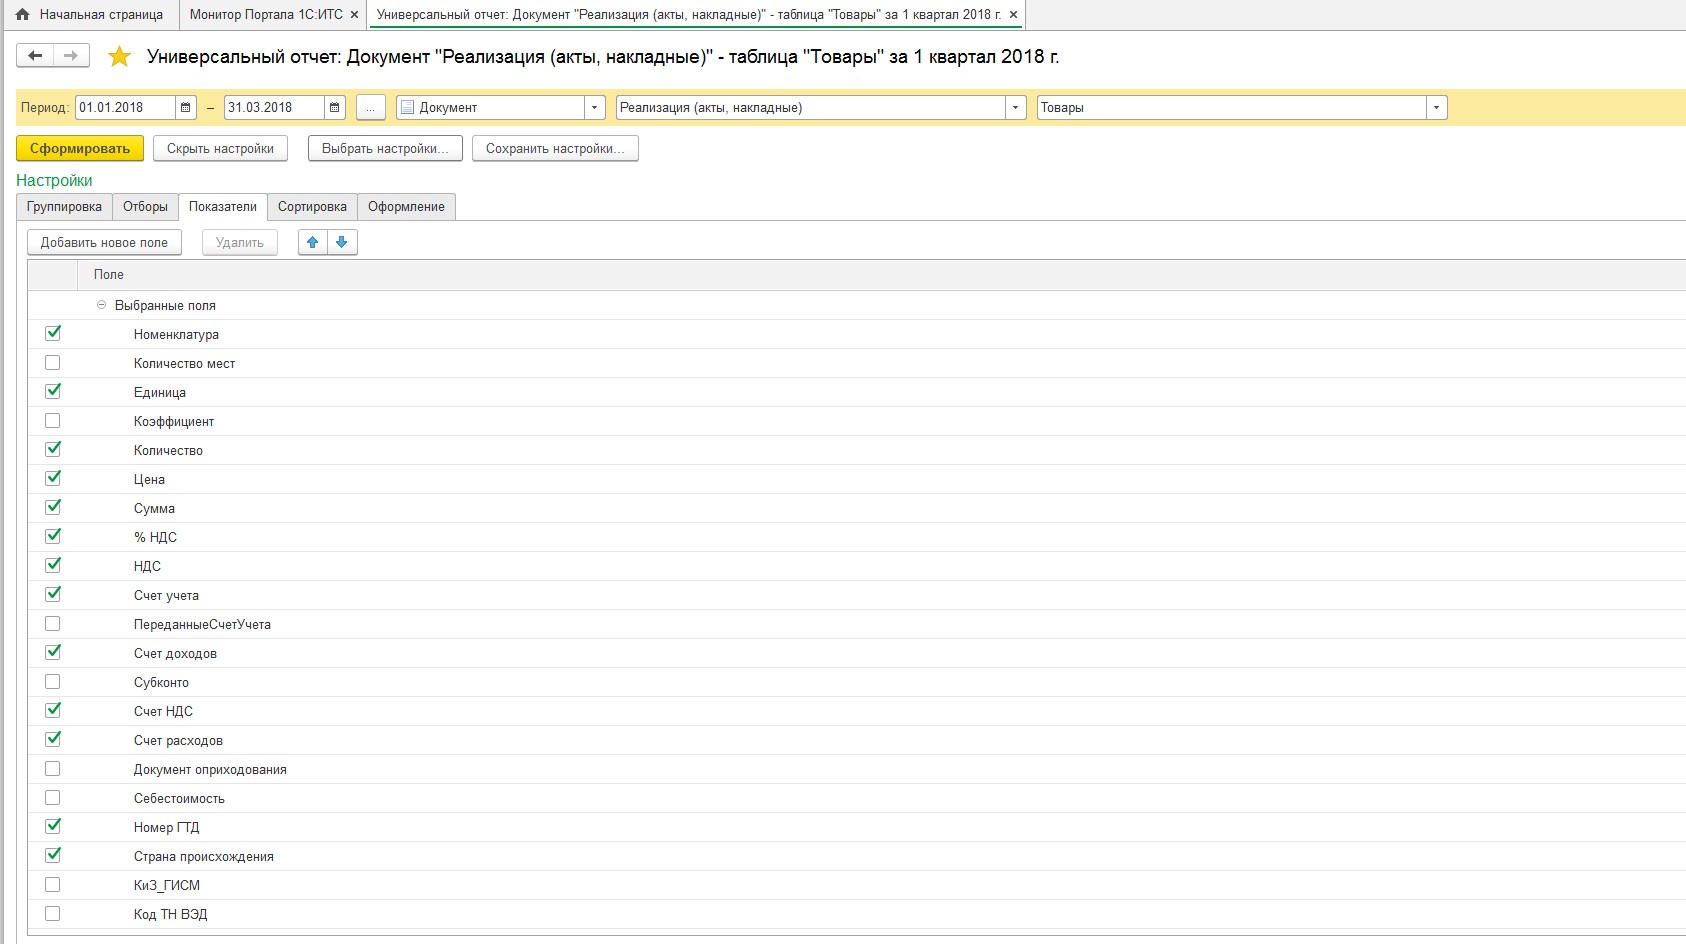
Task: Open the Сортировка settings tab
Action: point(312,207)
